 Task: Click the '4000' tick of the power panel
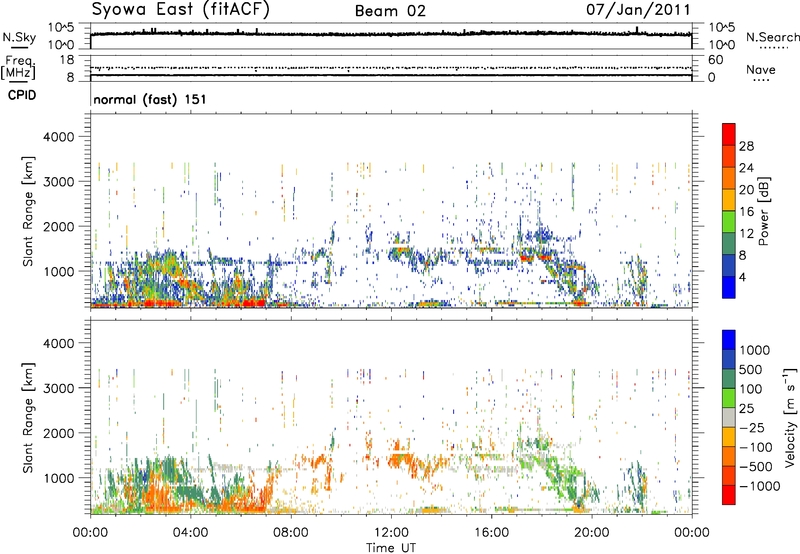[58, 137]
